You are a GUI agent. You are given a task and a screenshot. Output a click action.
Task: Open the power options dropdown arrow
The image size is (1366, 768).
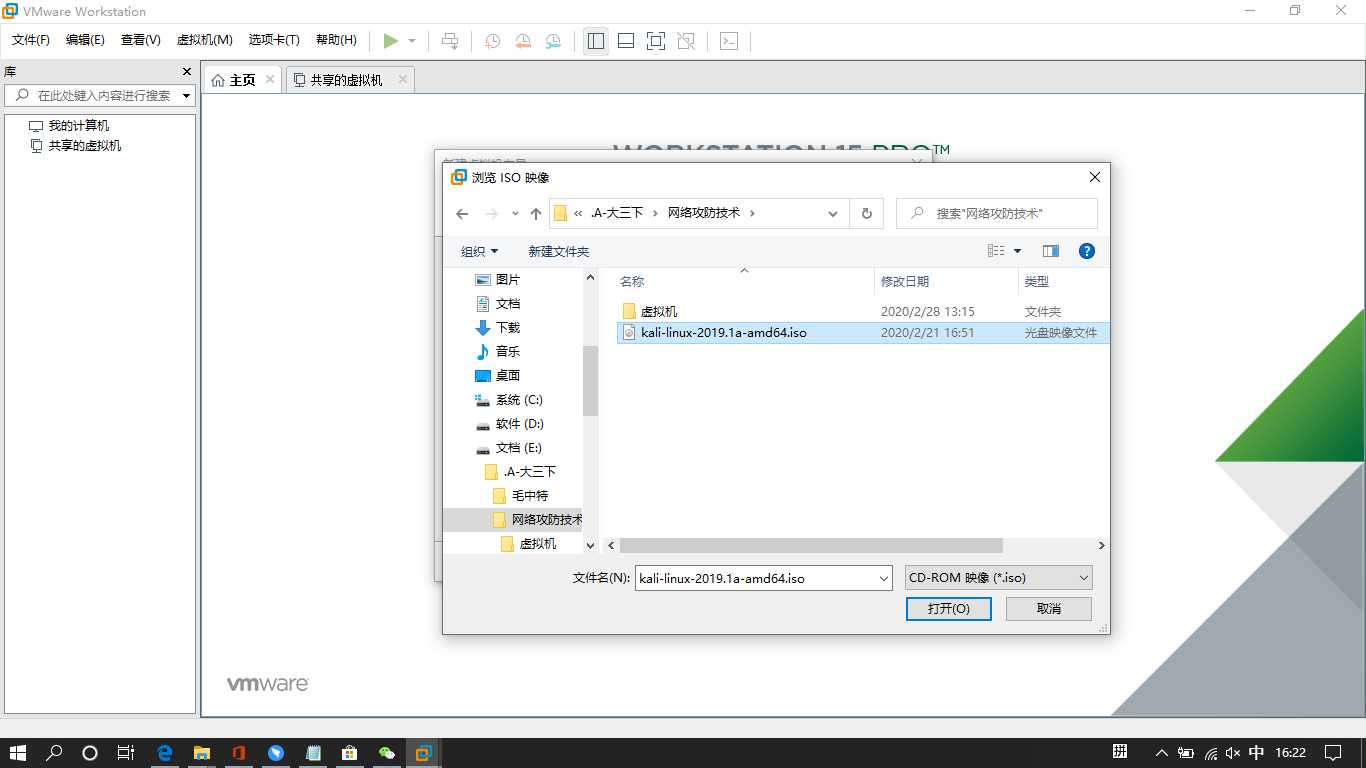(x=412, y=41)
